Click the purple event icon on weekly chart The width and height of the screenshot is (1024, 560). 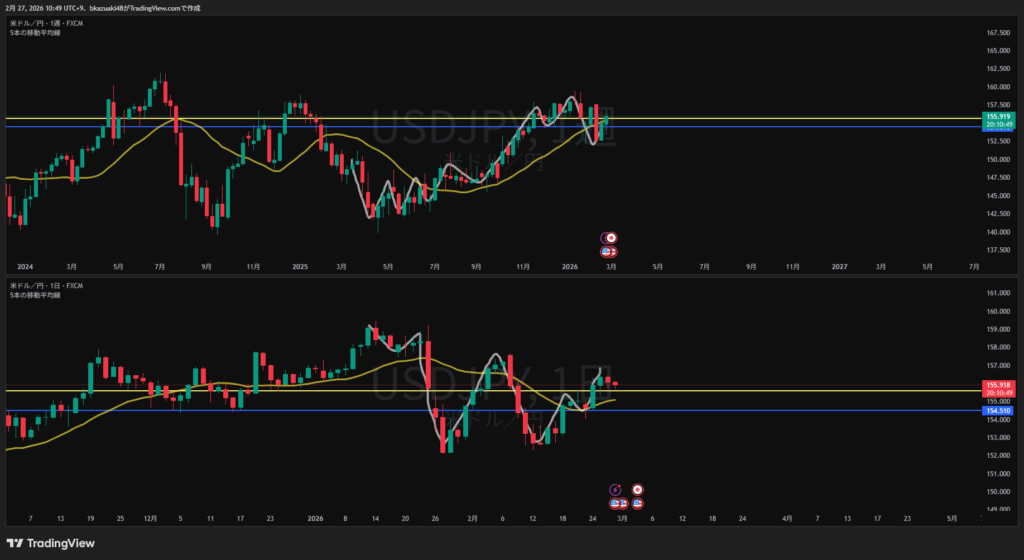coord(605,238)
